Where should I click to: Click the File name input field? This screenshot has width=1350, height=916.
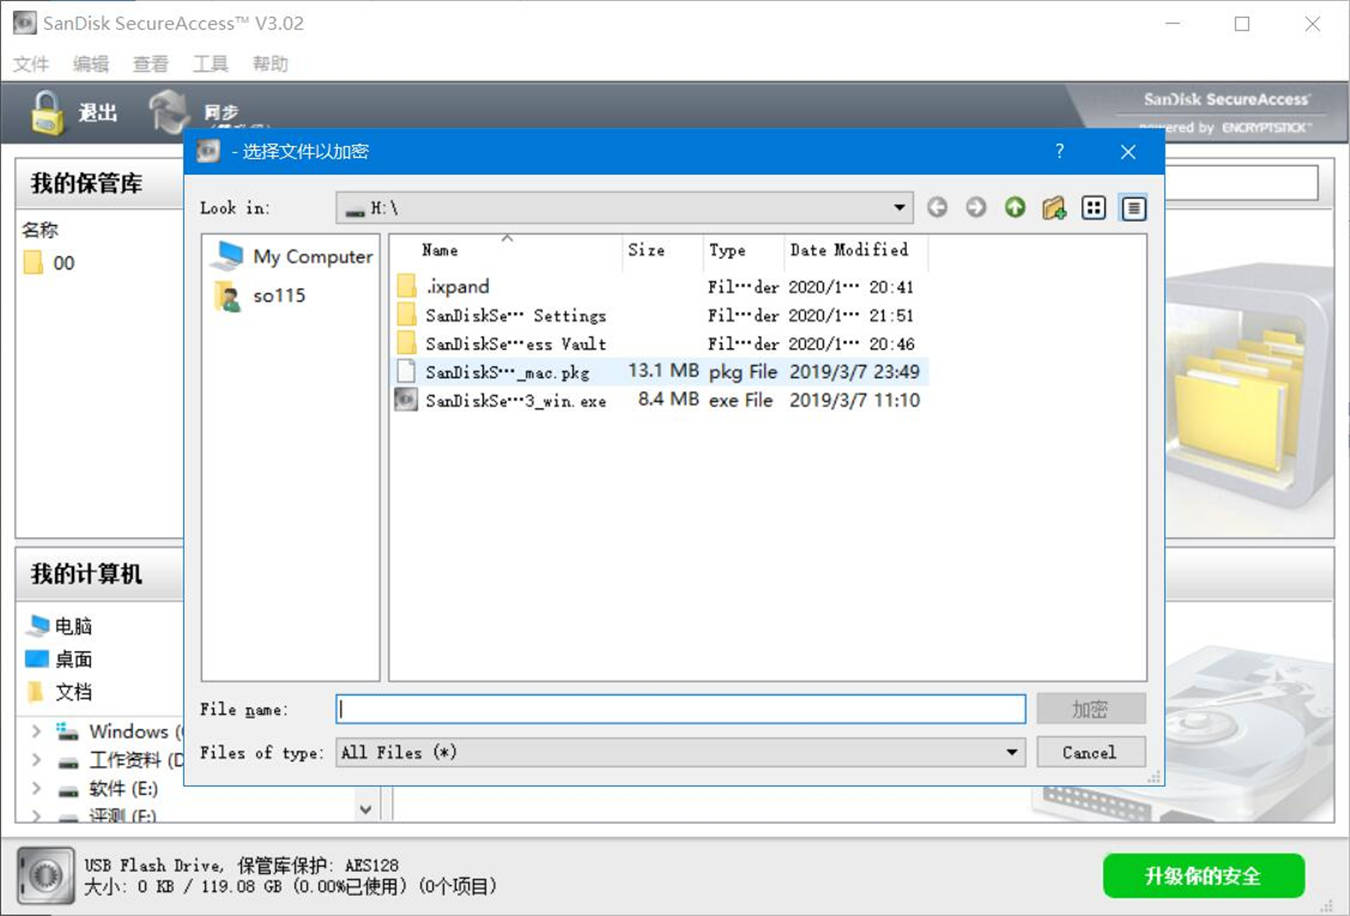(681, 709)
